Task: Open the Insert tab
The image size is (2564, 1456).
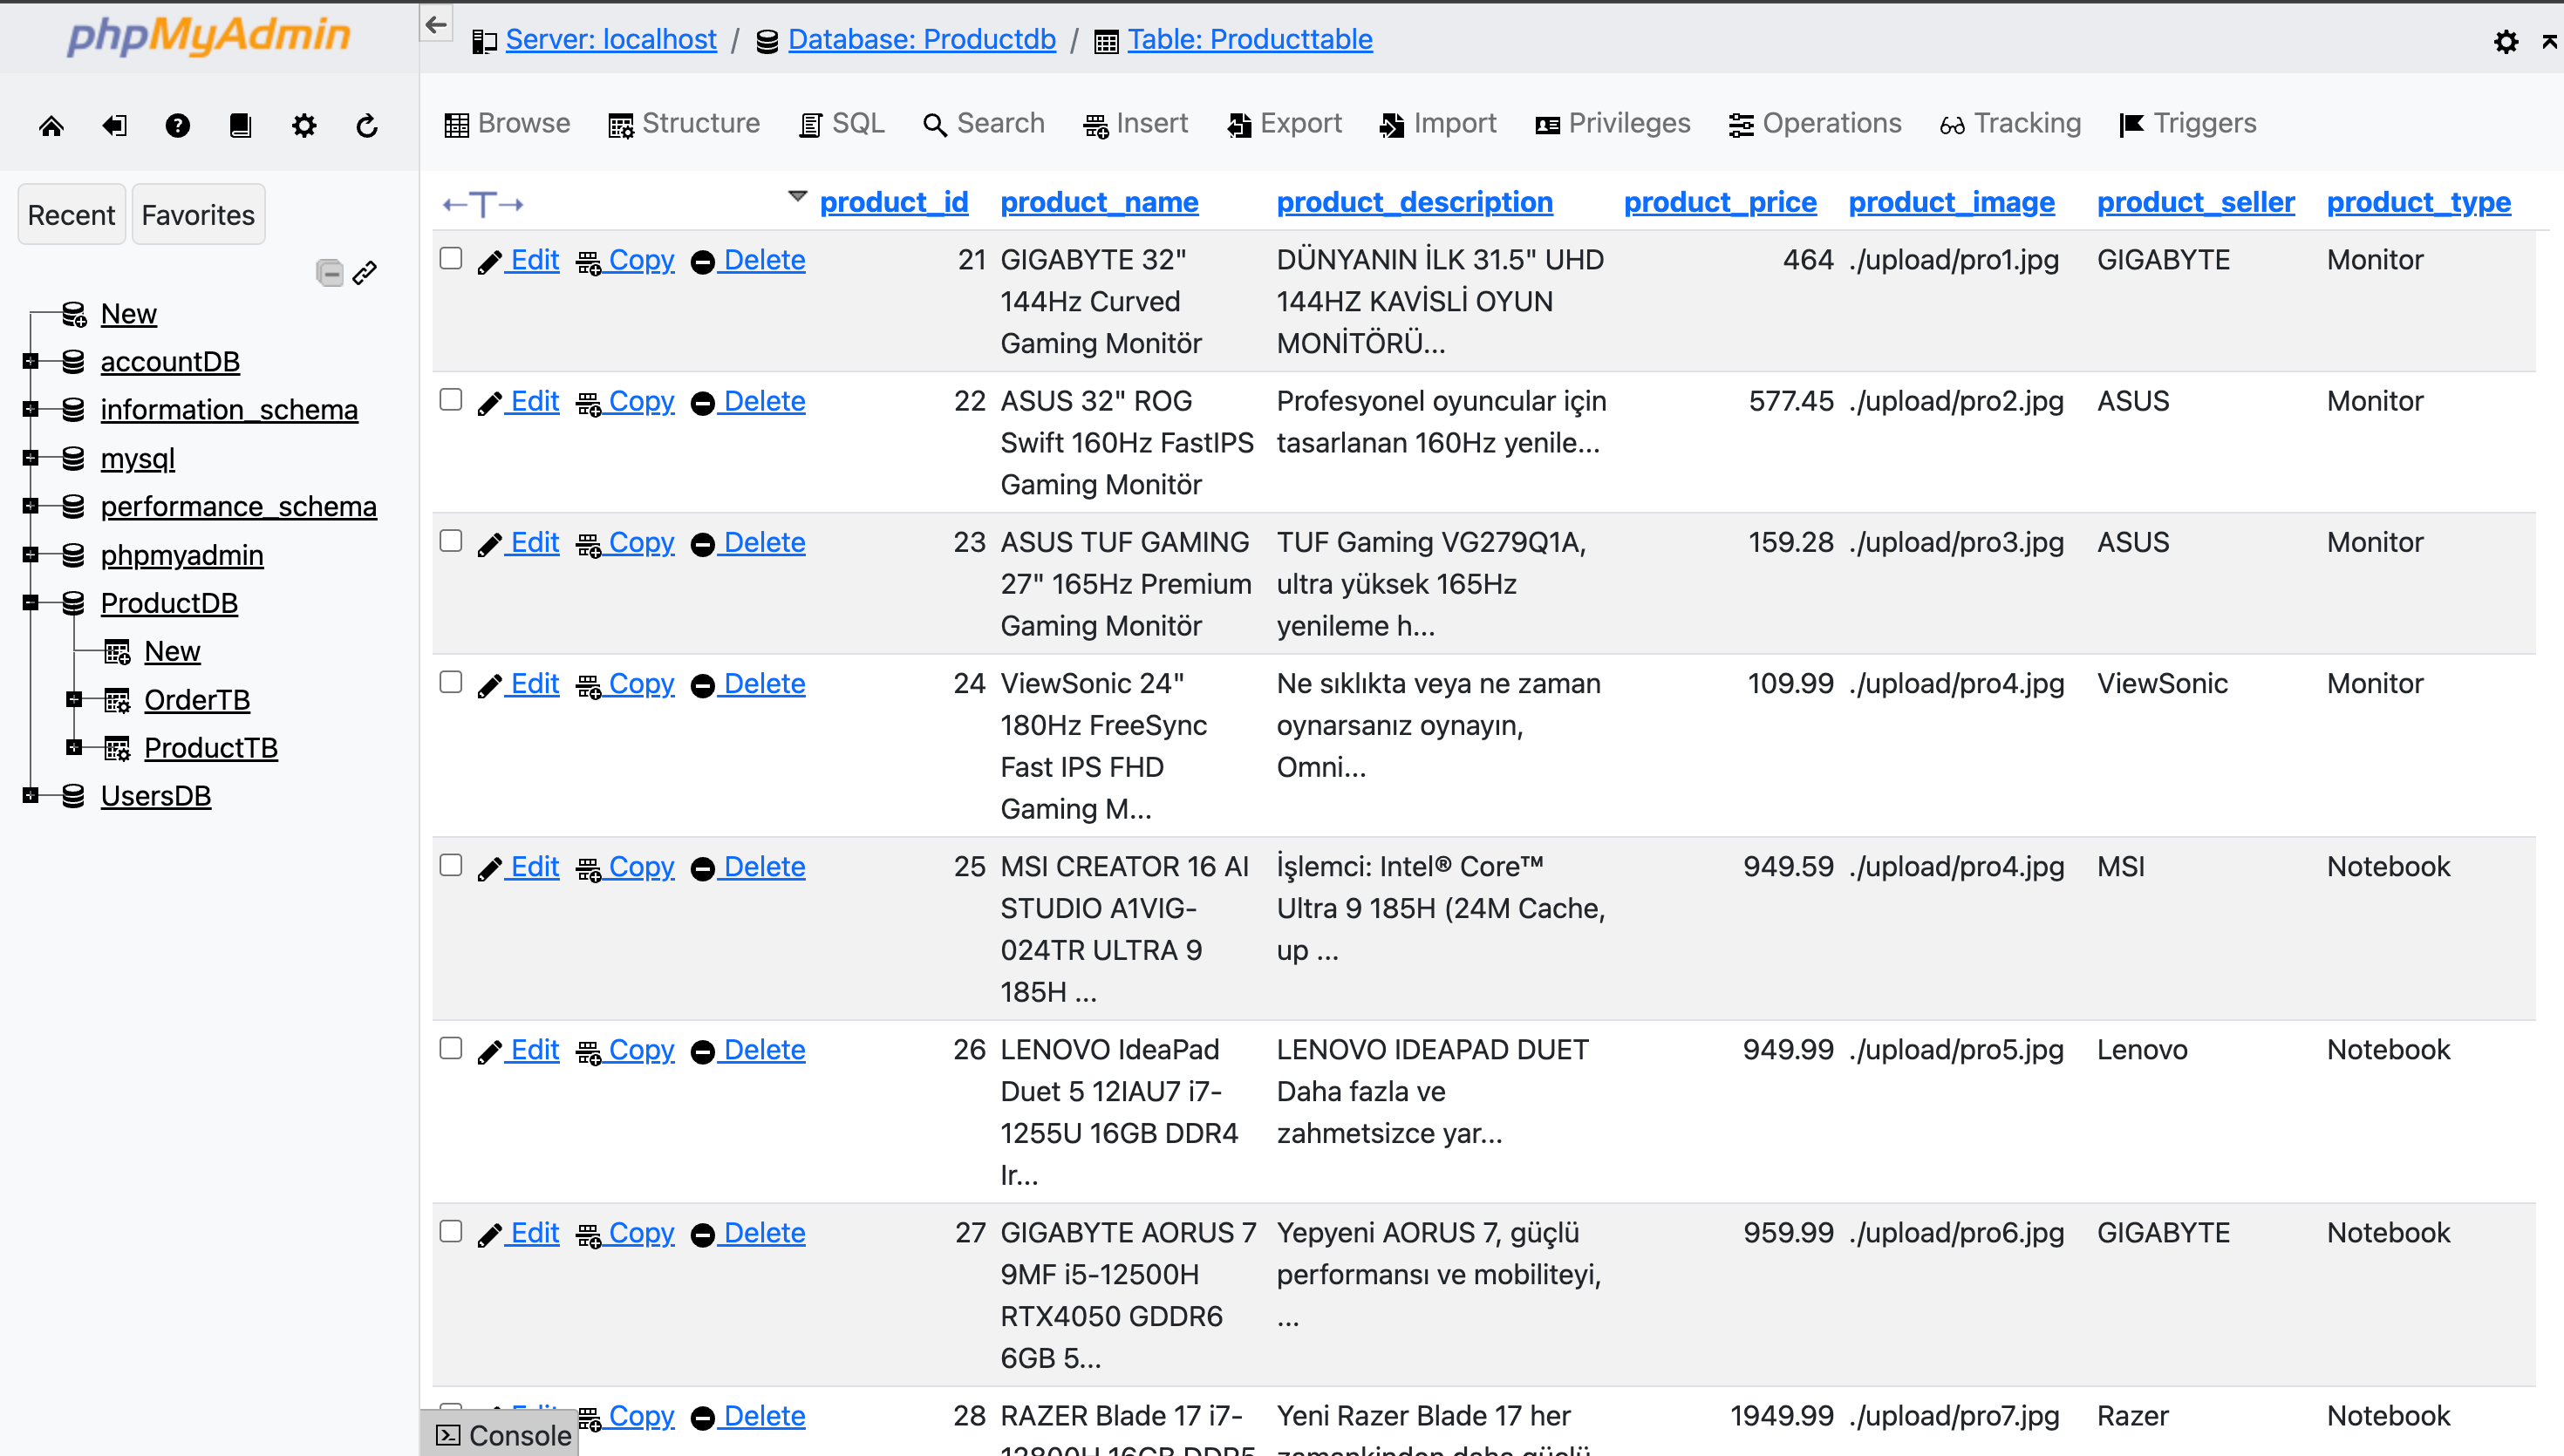Action: [x=1136, y=123]
